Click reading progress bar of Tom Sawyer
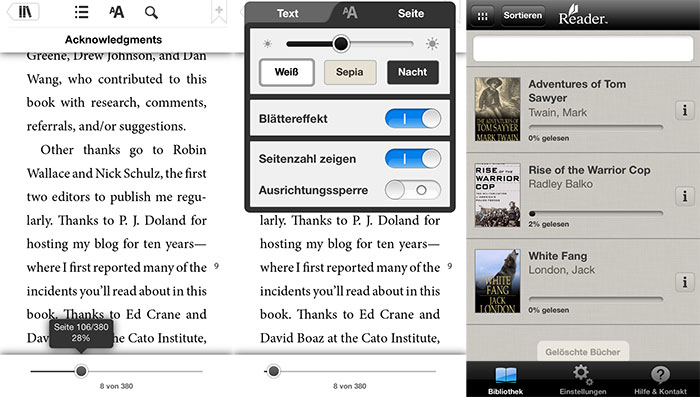 point(596,127)
